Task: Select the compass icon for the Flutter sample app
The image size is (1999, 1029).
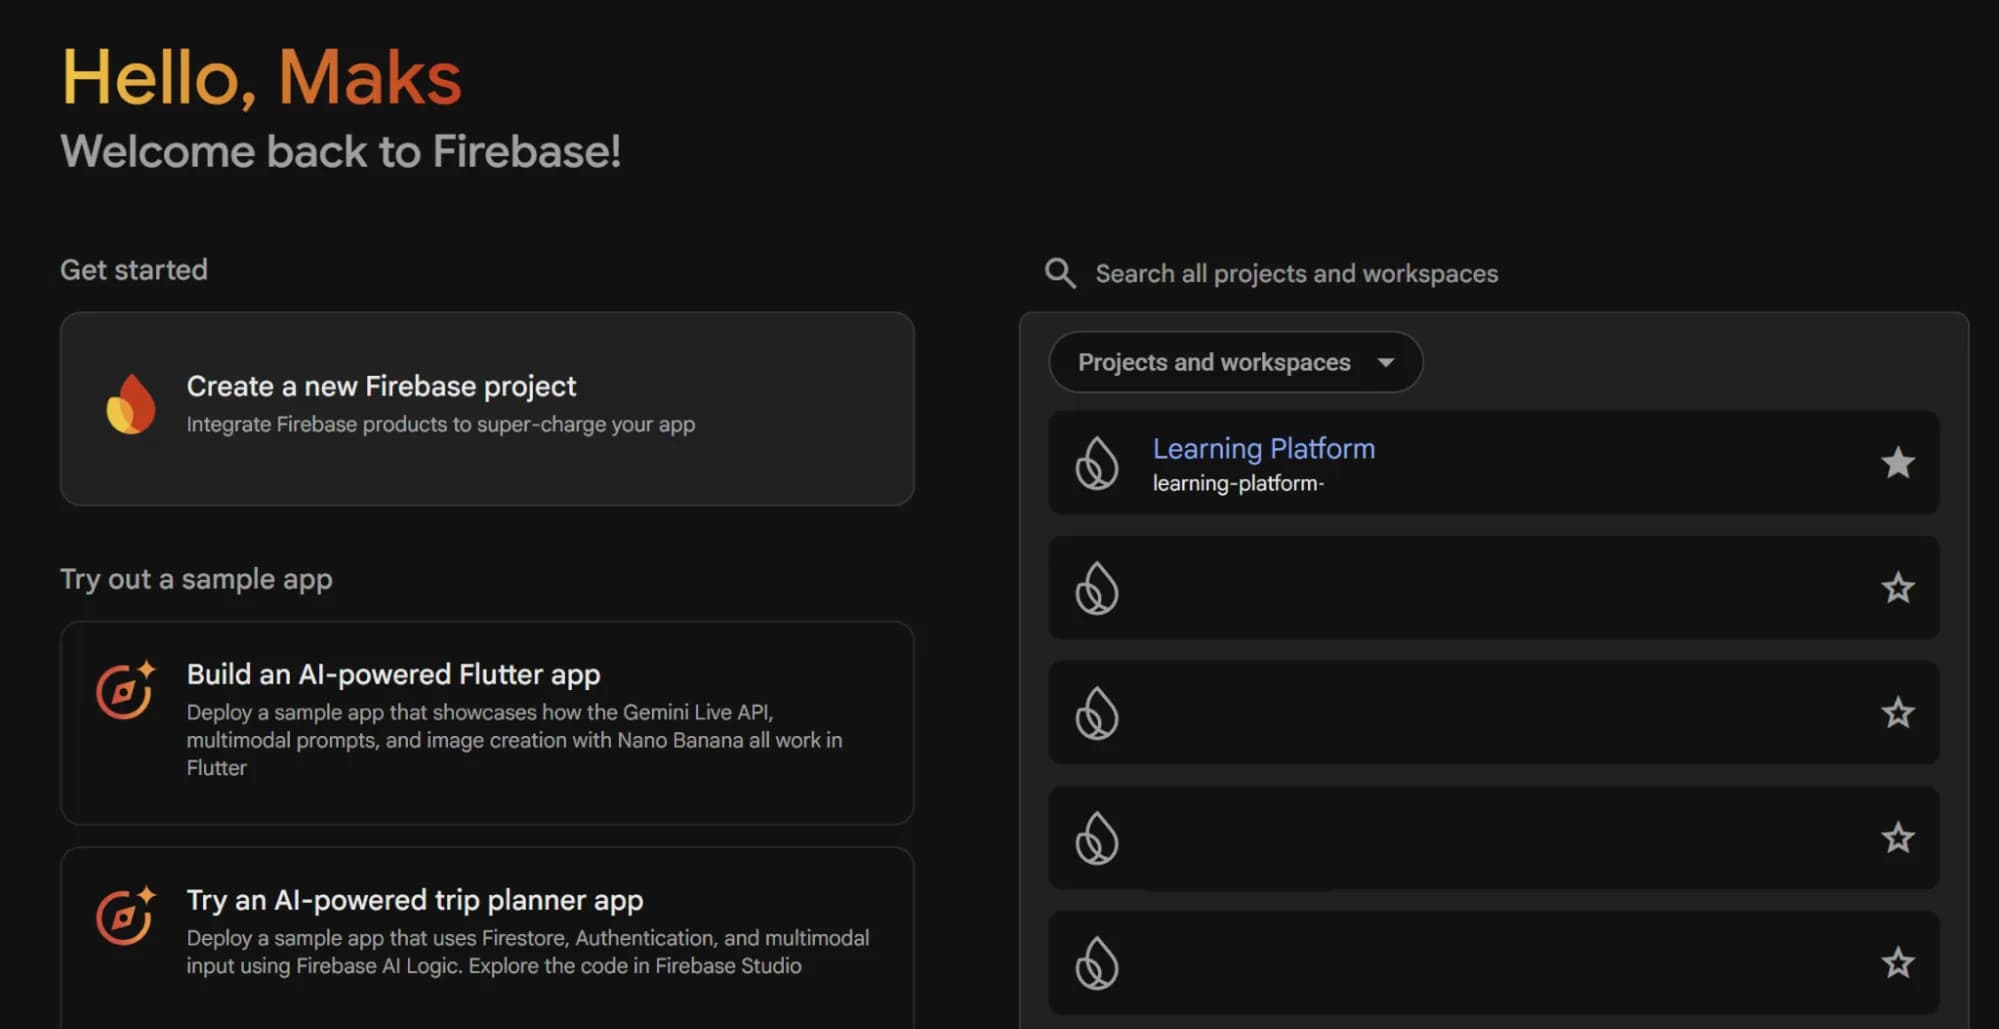Action: [x=125, y=690]
